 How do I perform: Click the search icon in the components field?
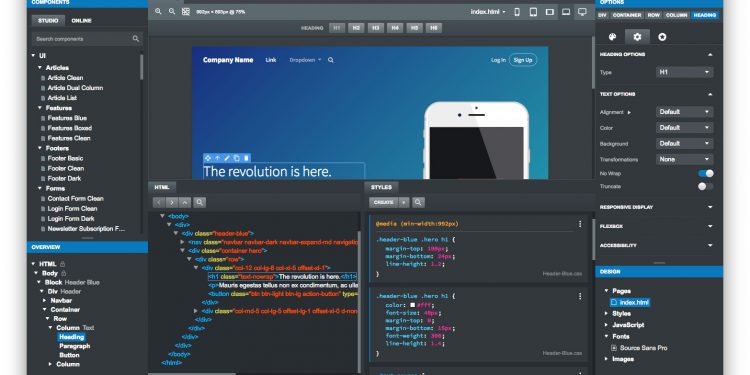coord(136,39)
